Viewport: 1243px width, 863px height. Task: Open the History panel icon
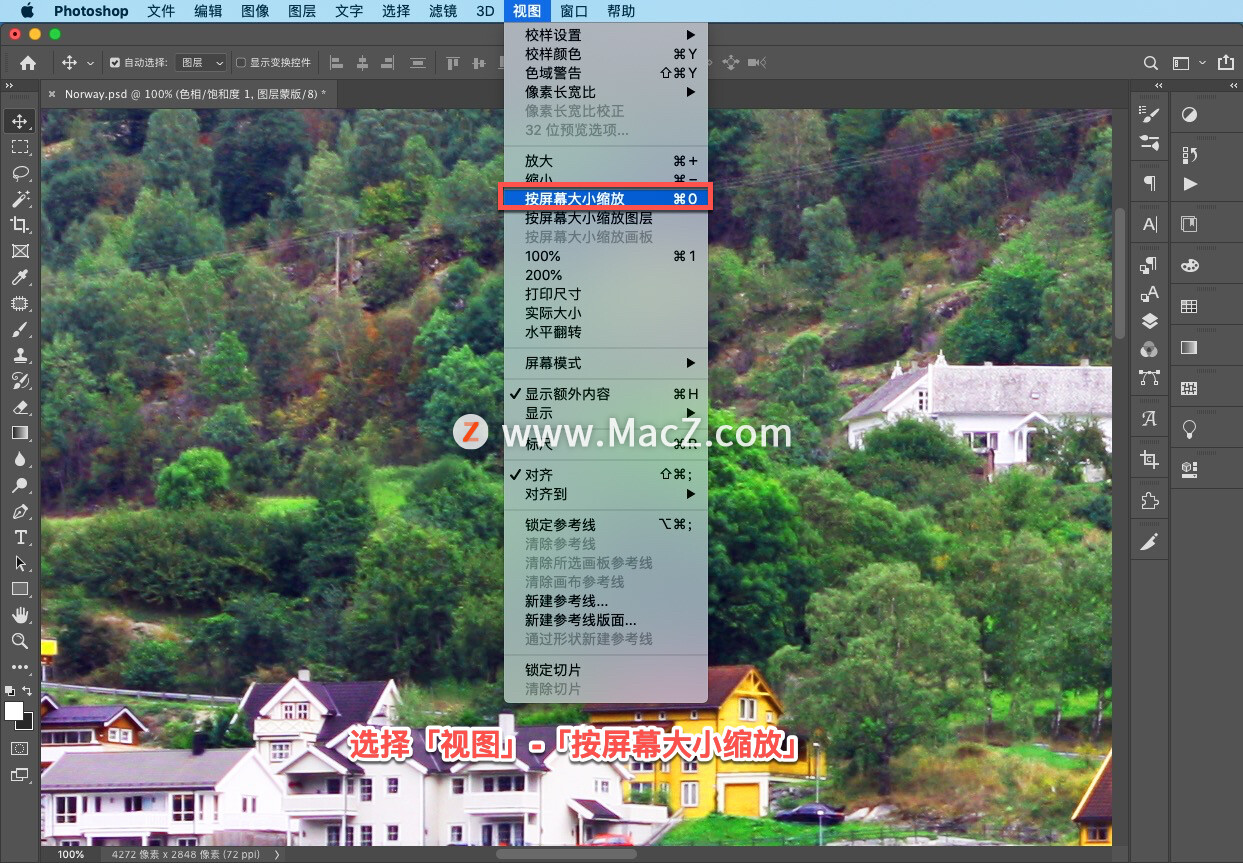pyautogui.click(x=1189, y=155)
